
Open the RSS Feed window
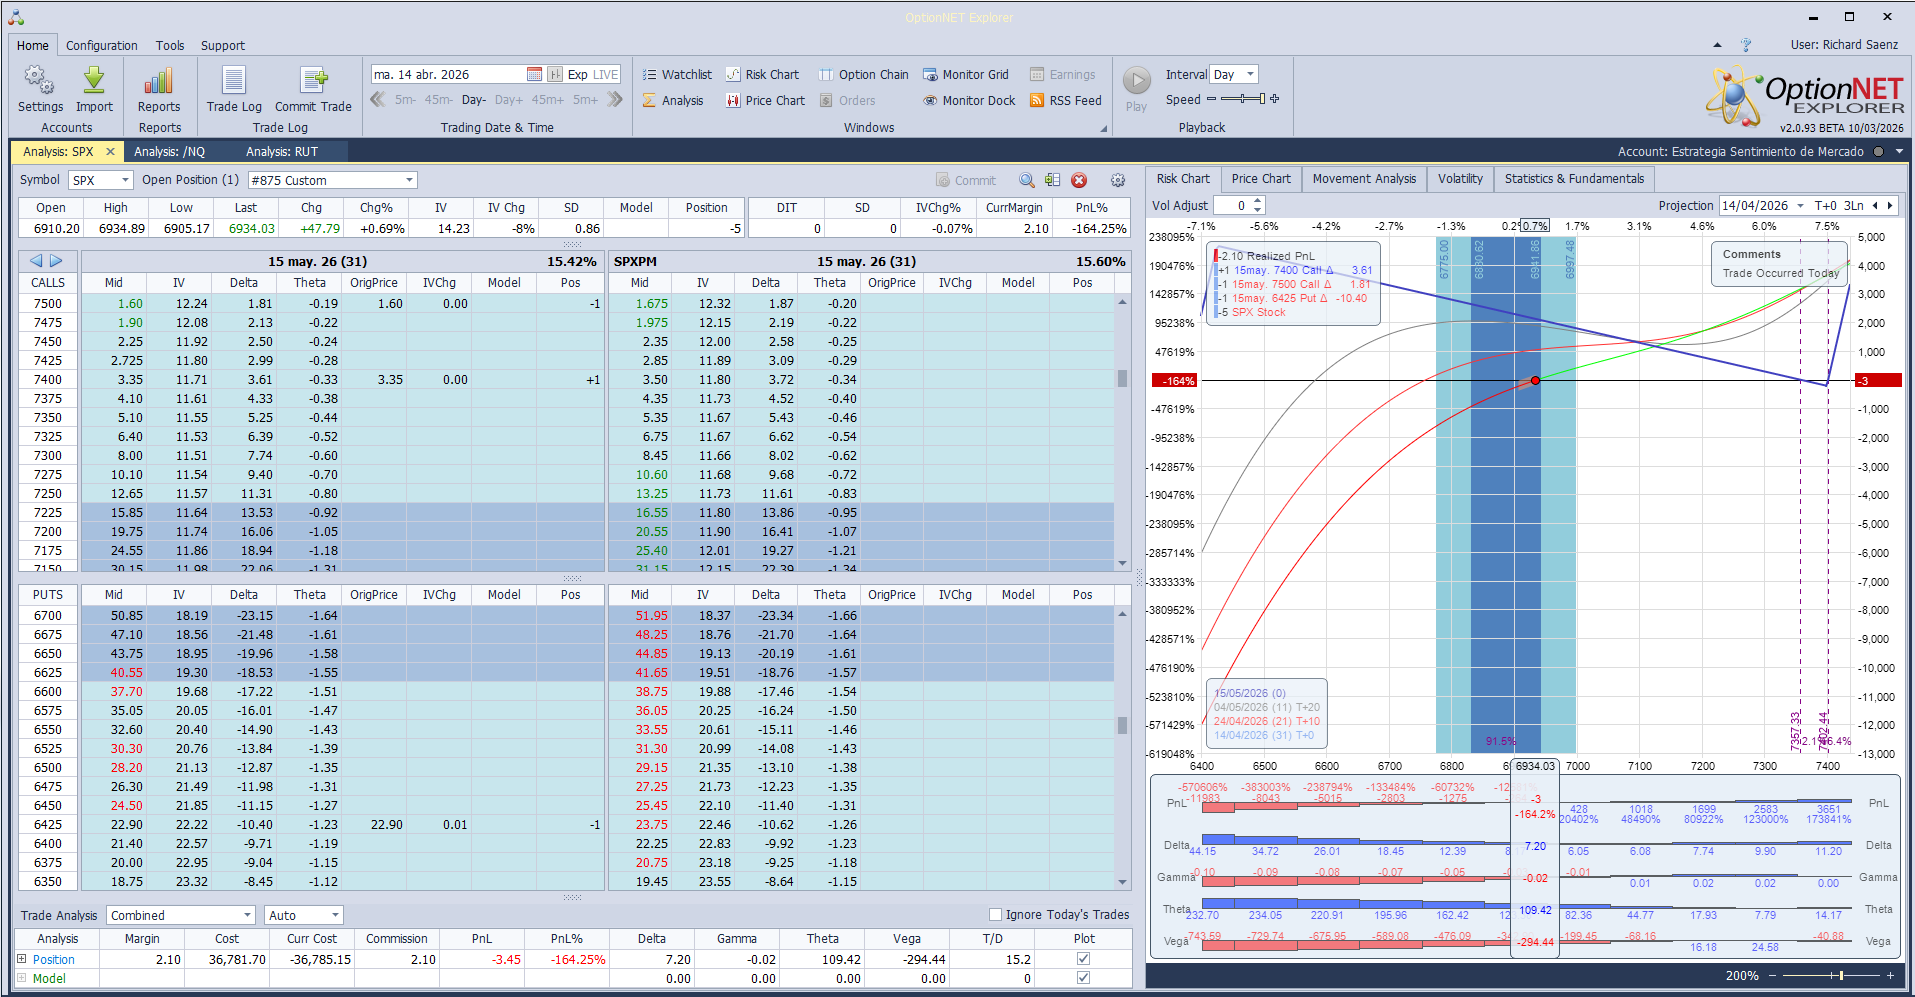tap(1065, 101)
